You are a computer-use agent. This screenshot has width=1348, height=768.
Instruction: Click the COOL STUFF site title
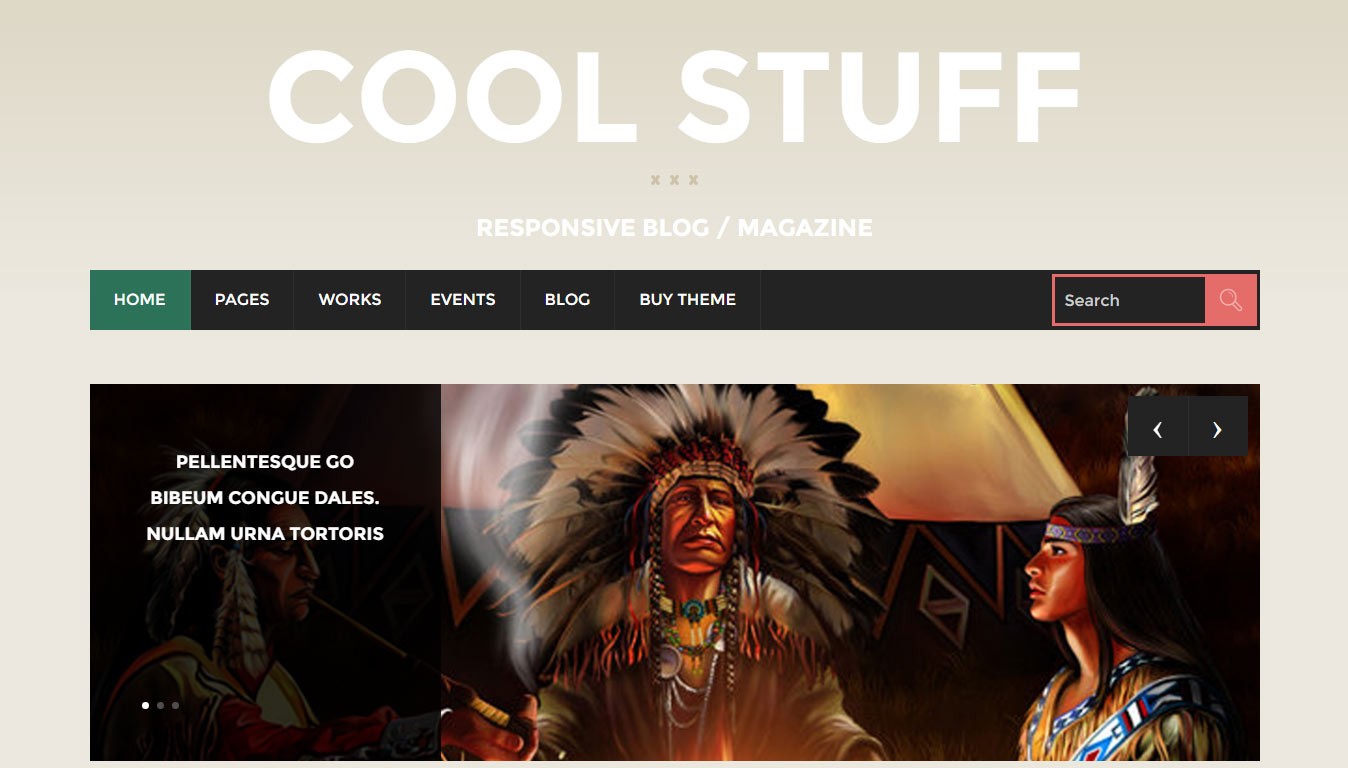(x=675, y=98)
